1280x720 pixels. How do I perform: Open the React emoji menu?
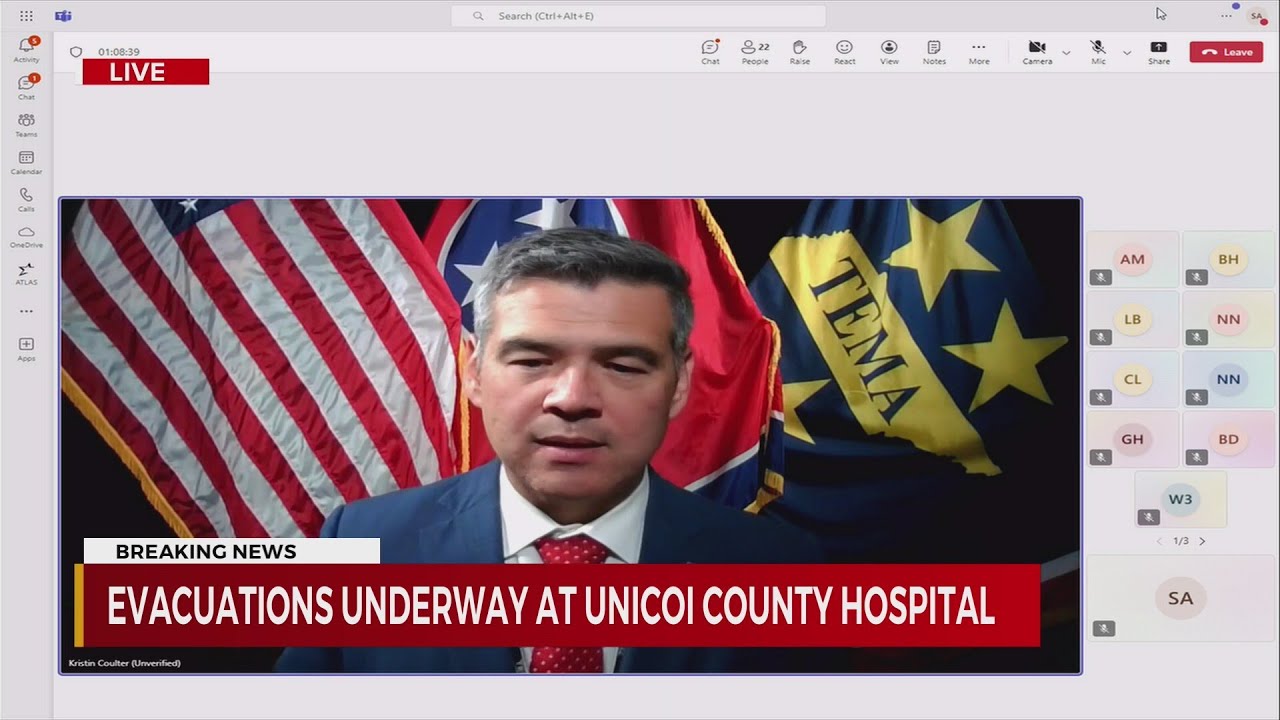845,52
